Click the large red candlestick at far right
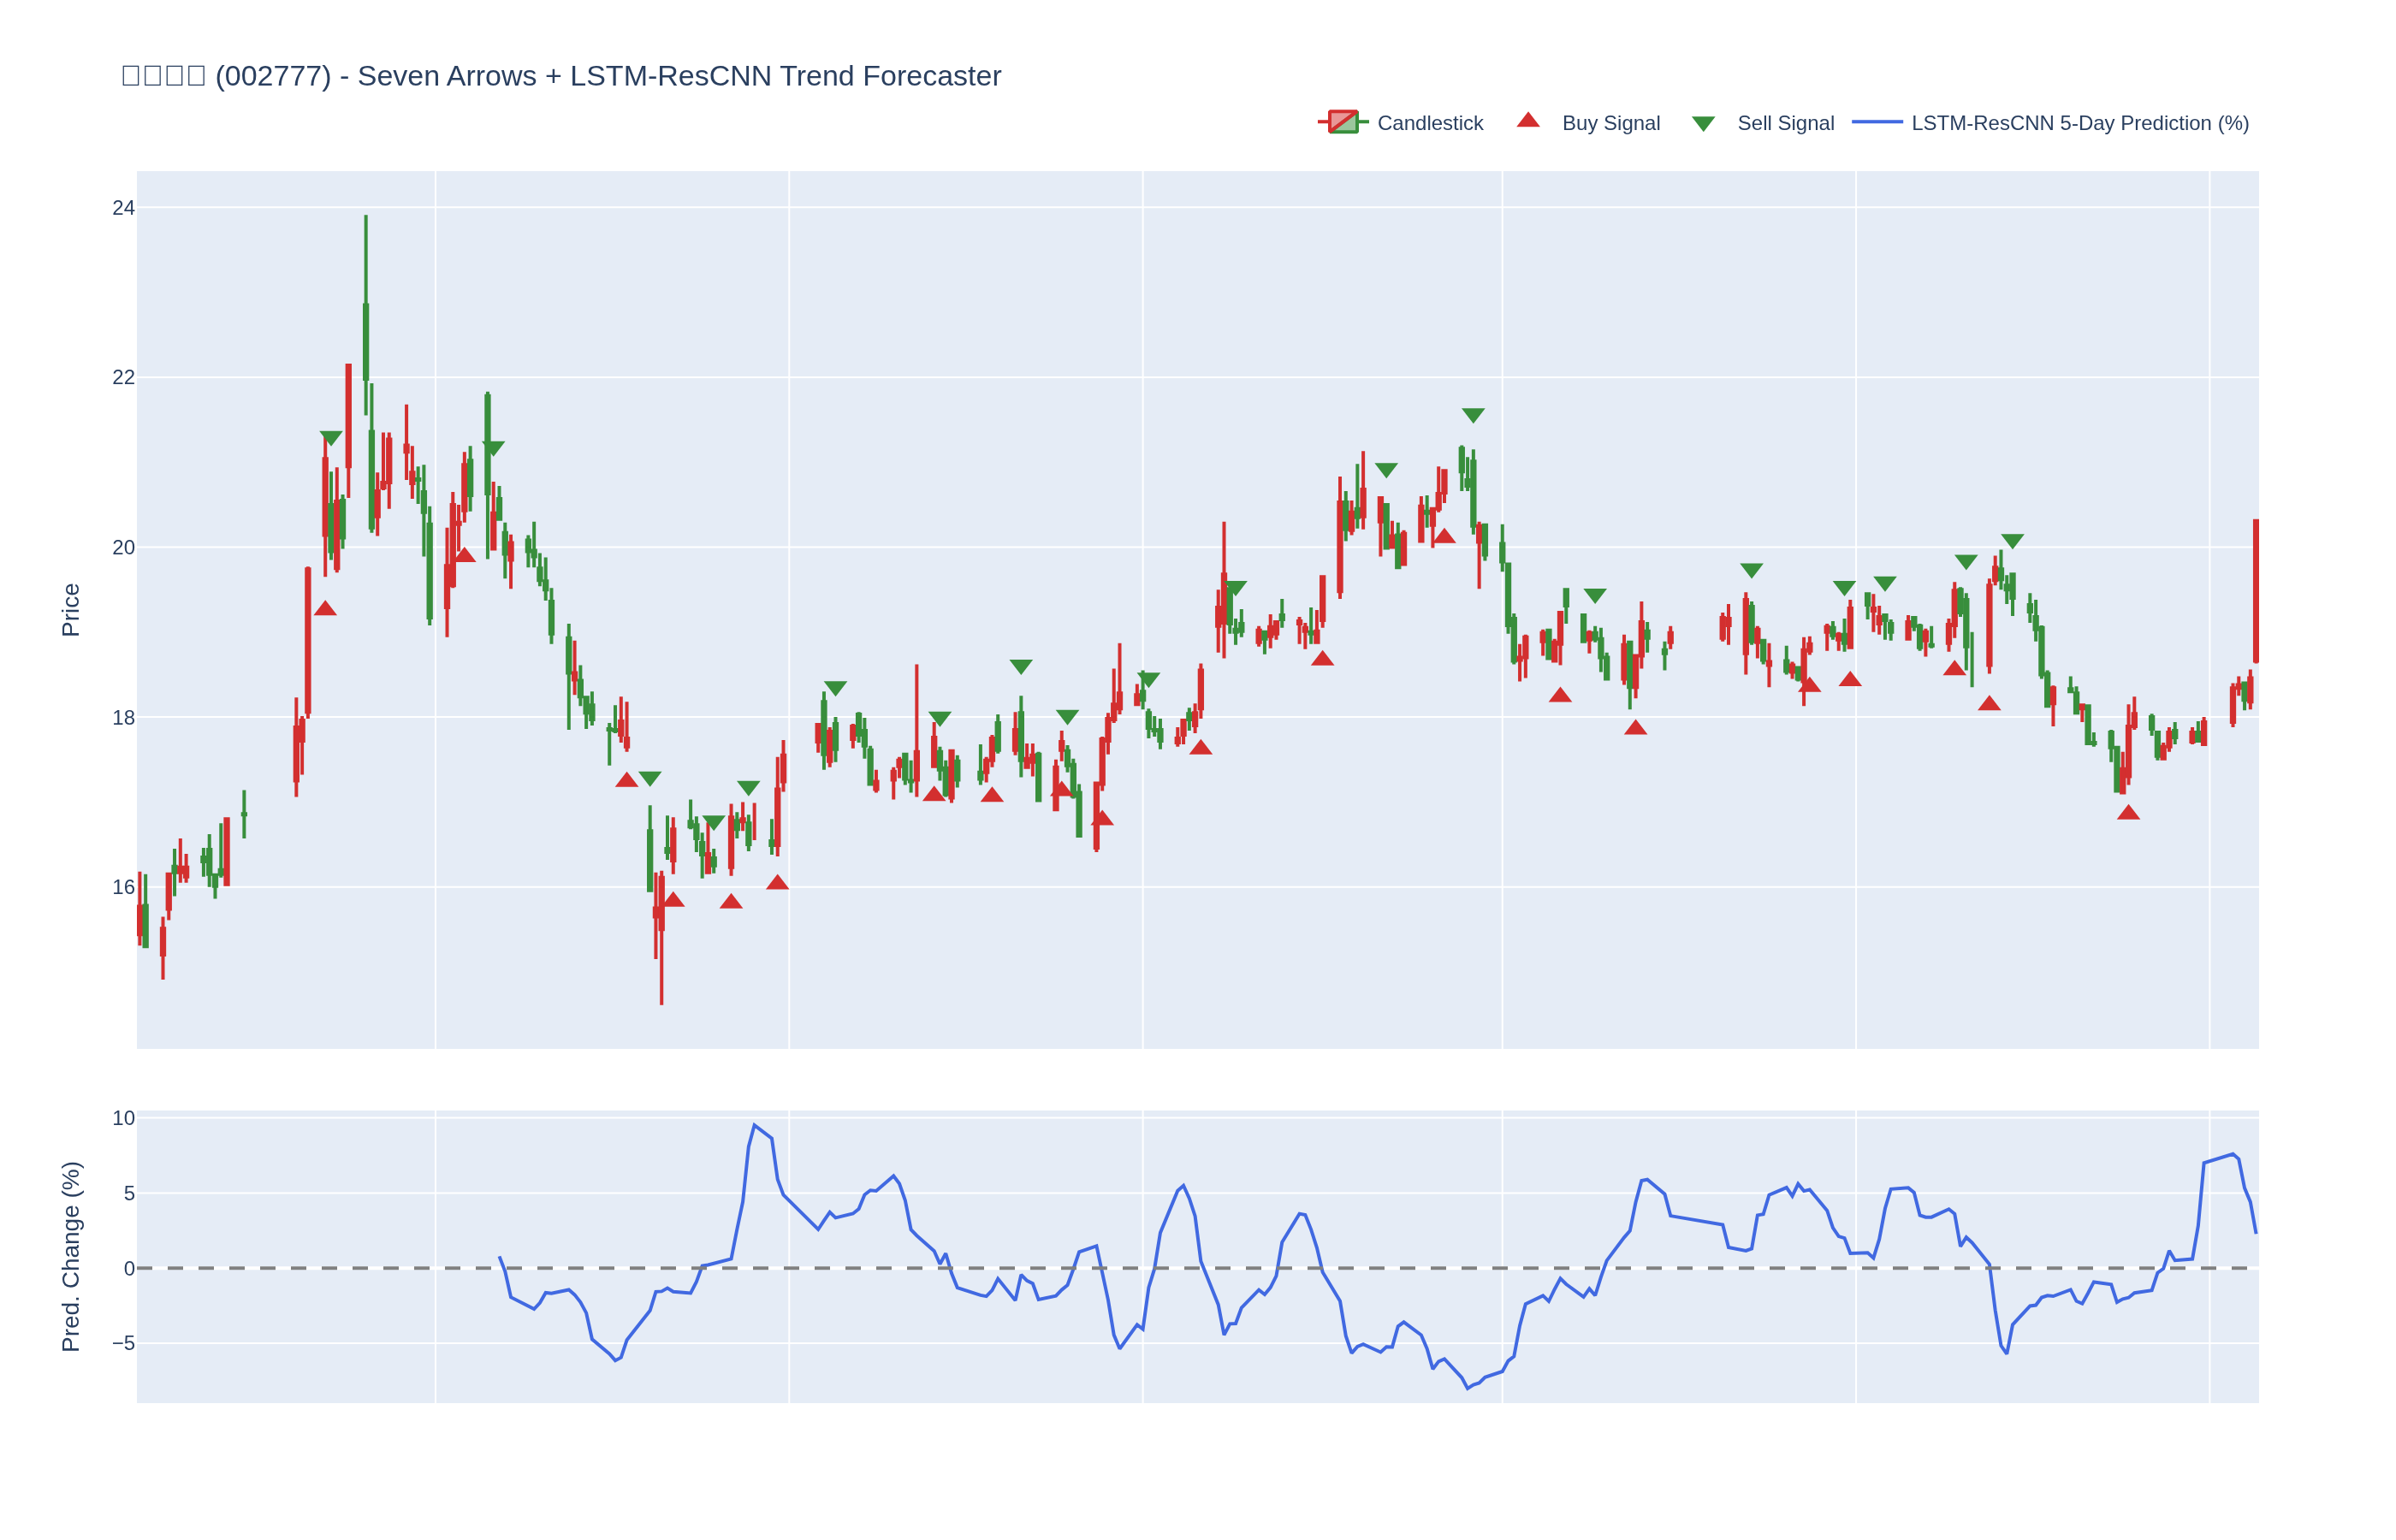The height and width of the screenshot is (1540, 2396). pyautogui.click(x=2256, y=590)
